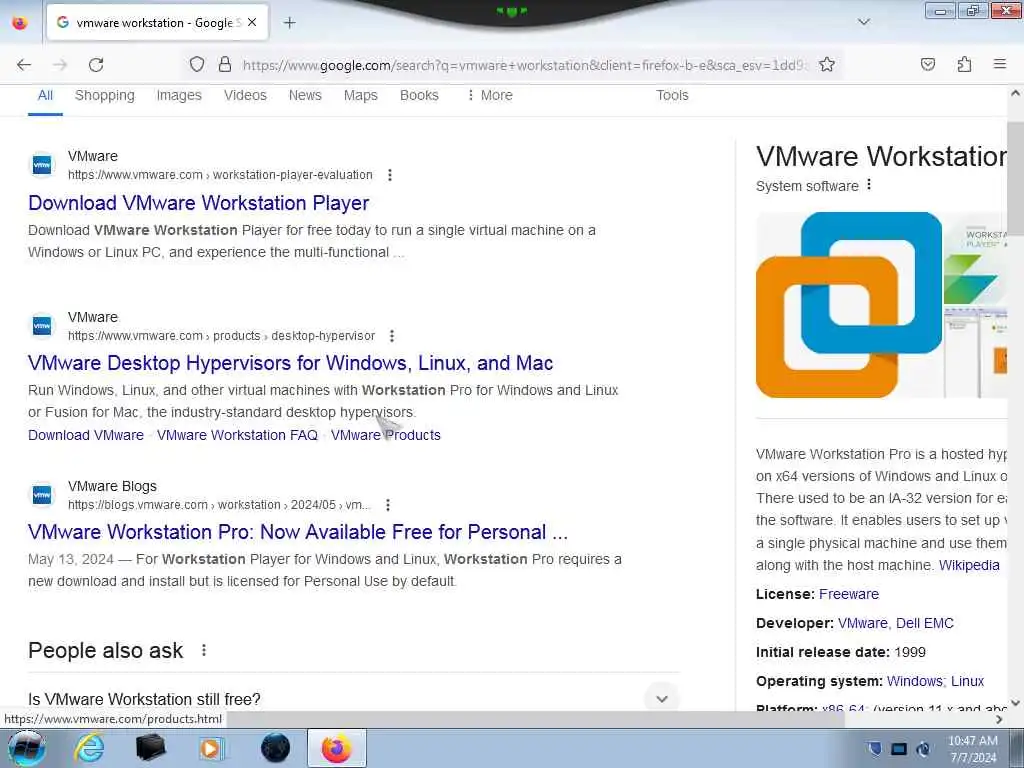Screen dimensions: 1024x768
Task: Open the three-dot menu beside System software
Action: (869, 185)
